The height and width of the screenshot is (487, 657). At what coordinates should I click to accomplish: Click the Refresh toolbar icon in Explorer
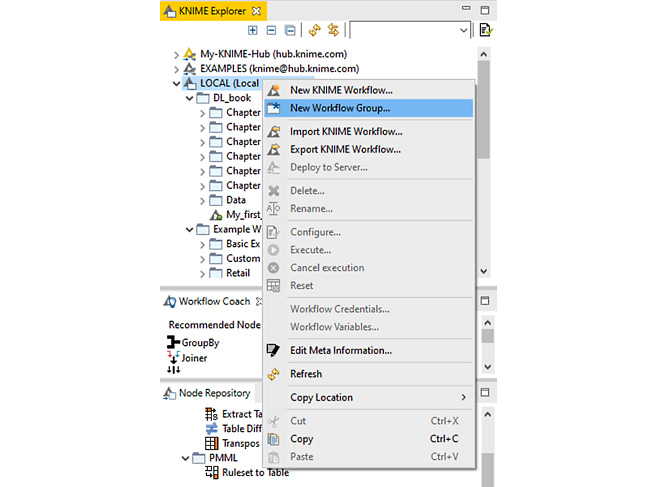point(315,30)
